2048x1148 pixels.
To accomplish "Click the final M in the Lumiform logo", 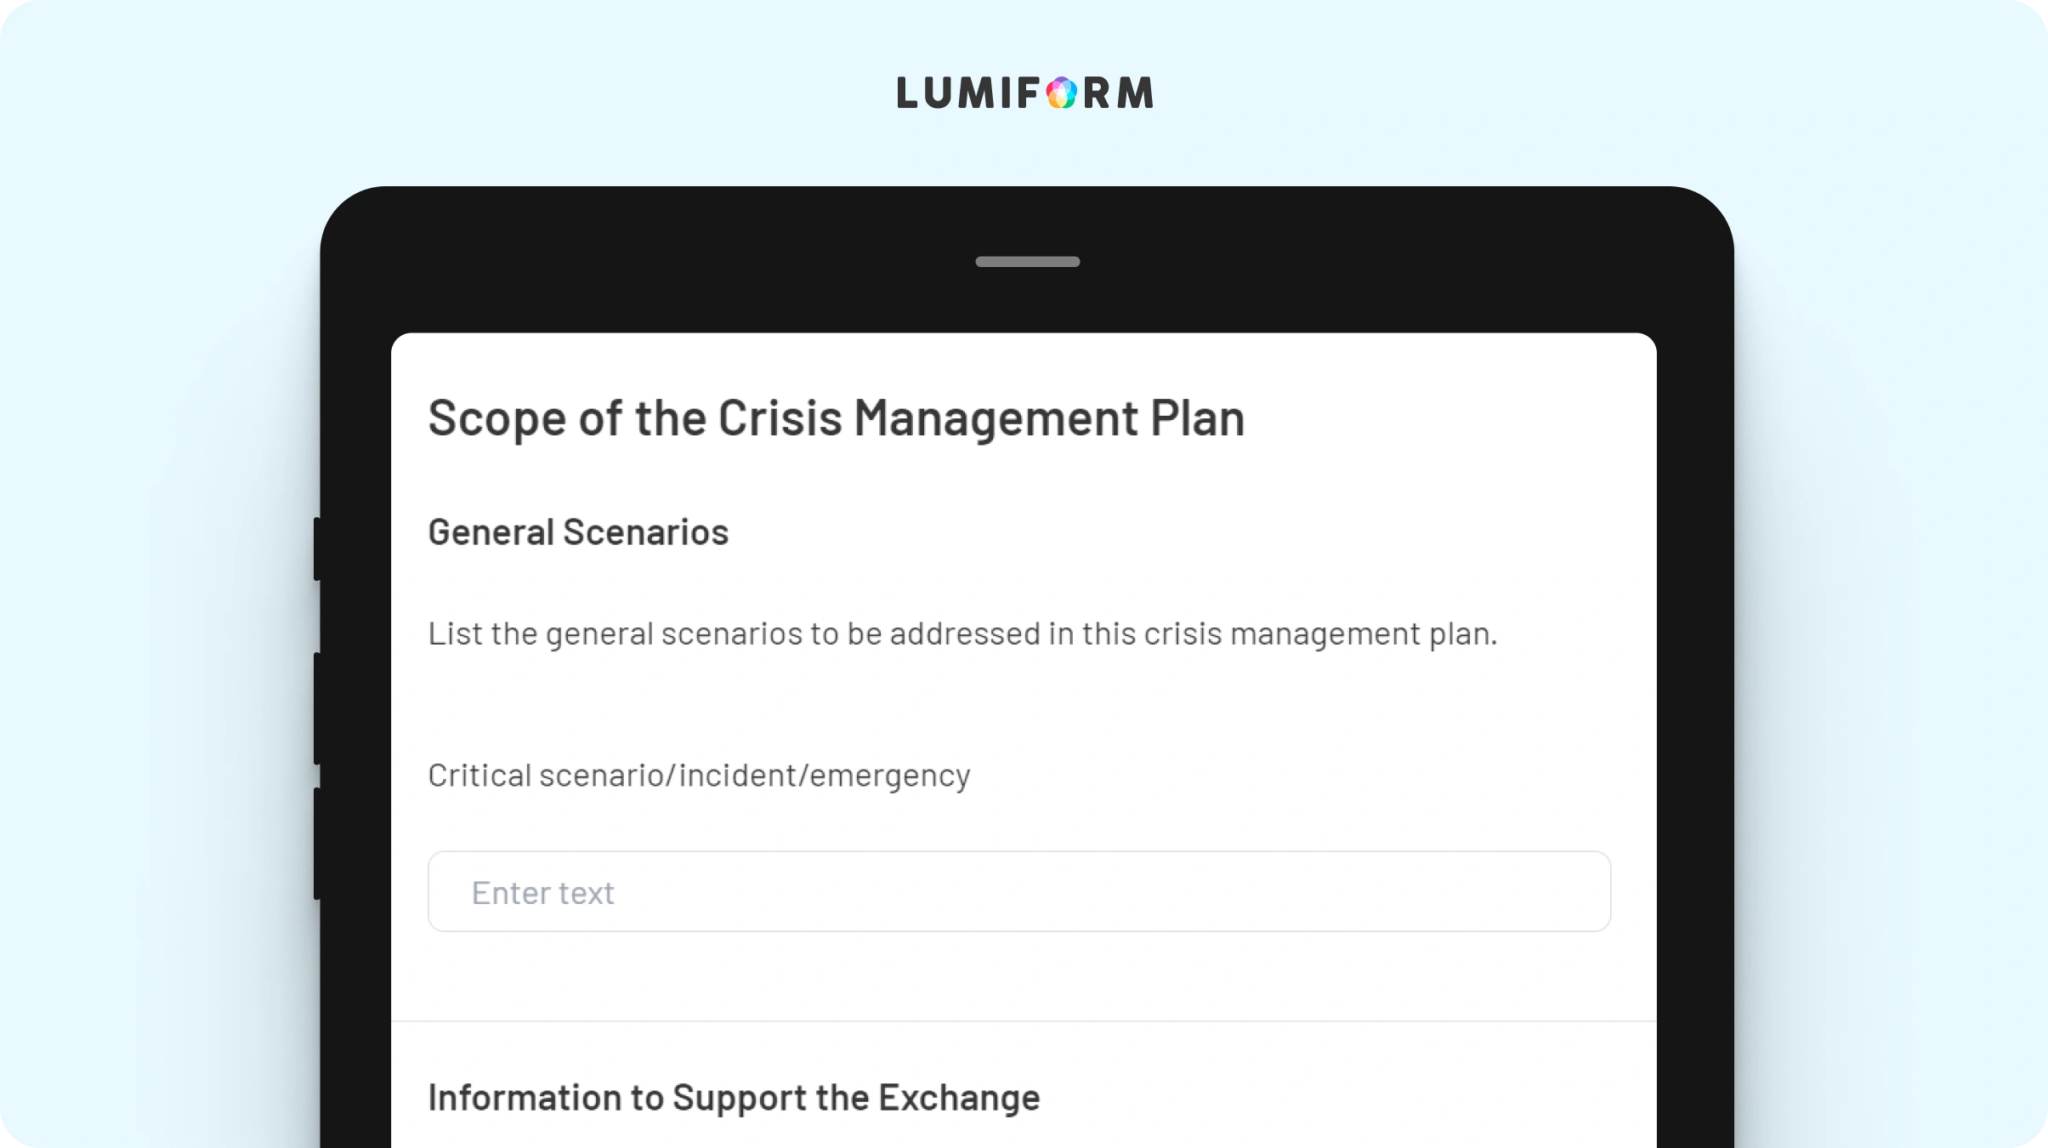I will point(1135,93).
